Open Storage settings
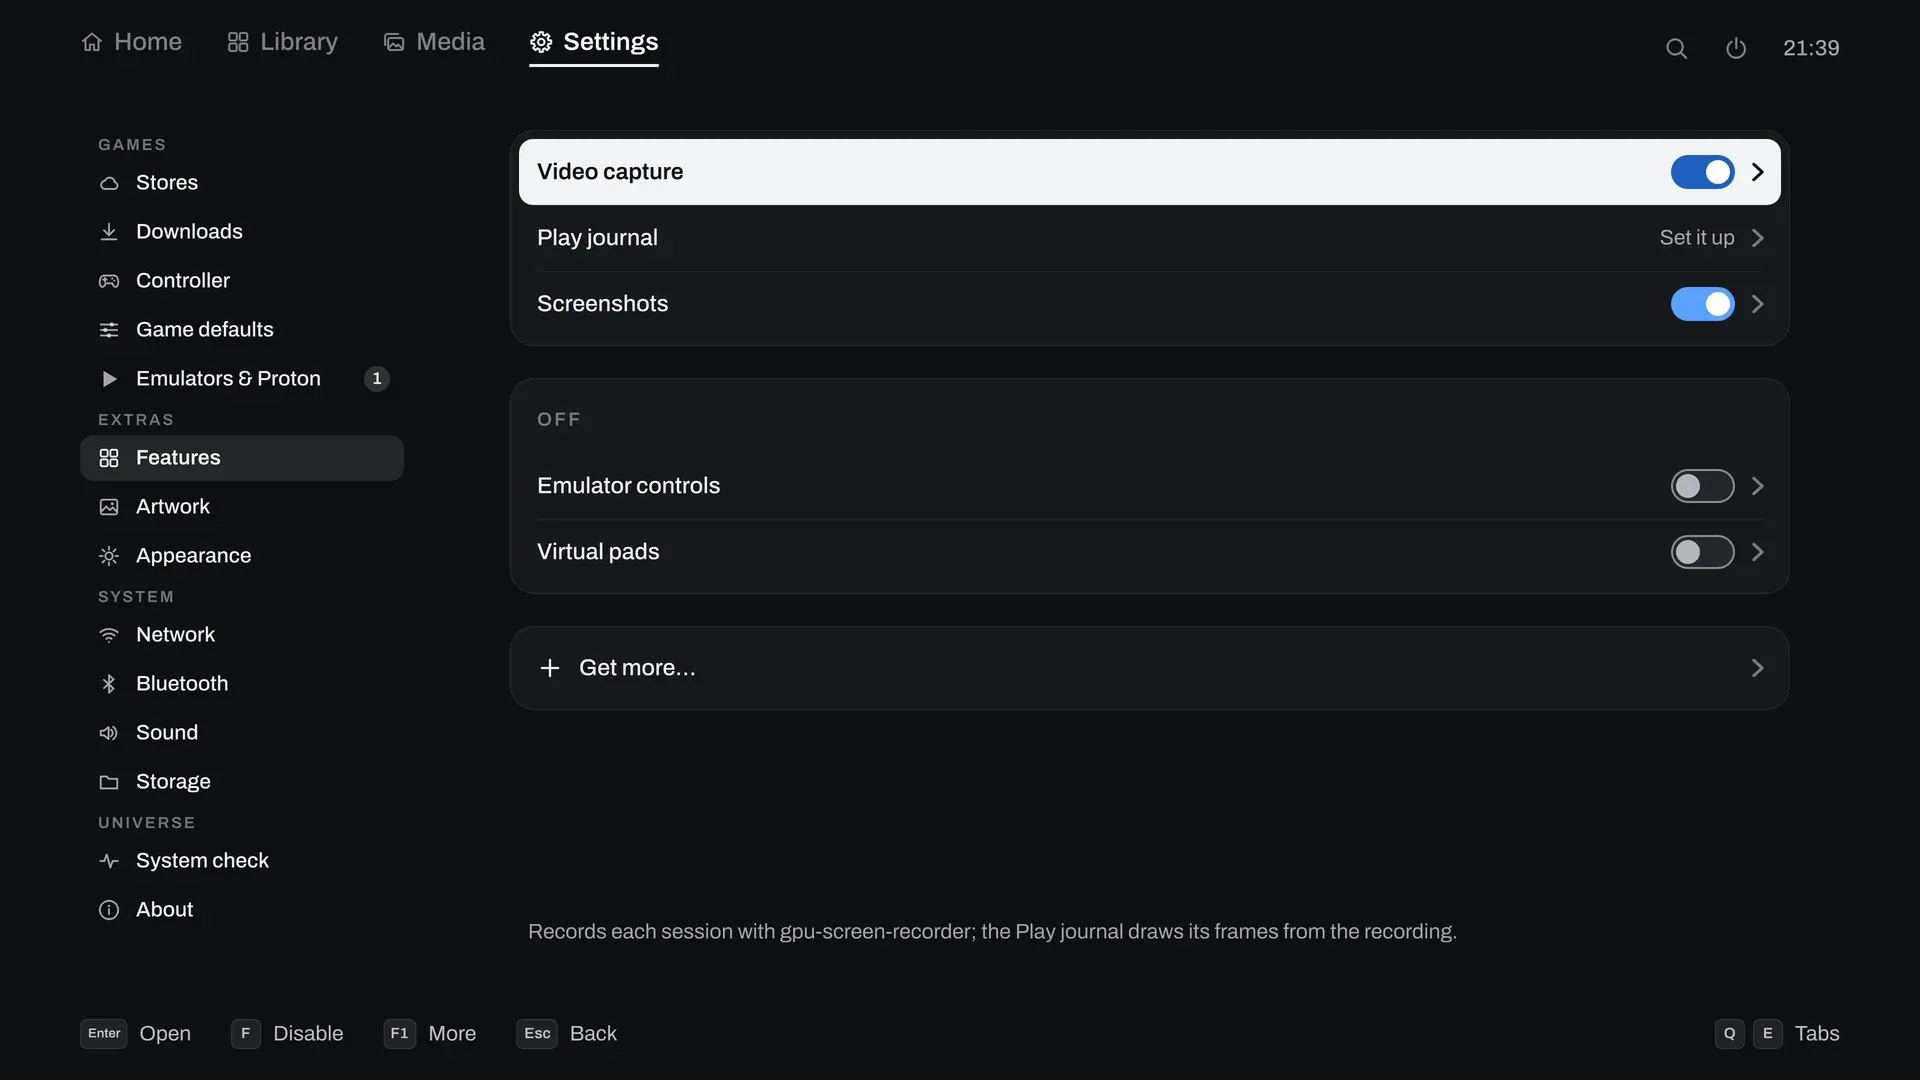 point(242,782)
